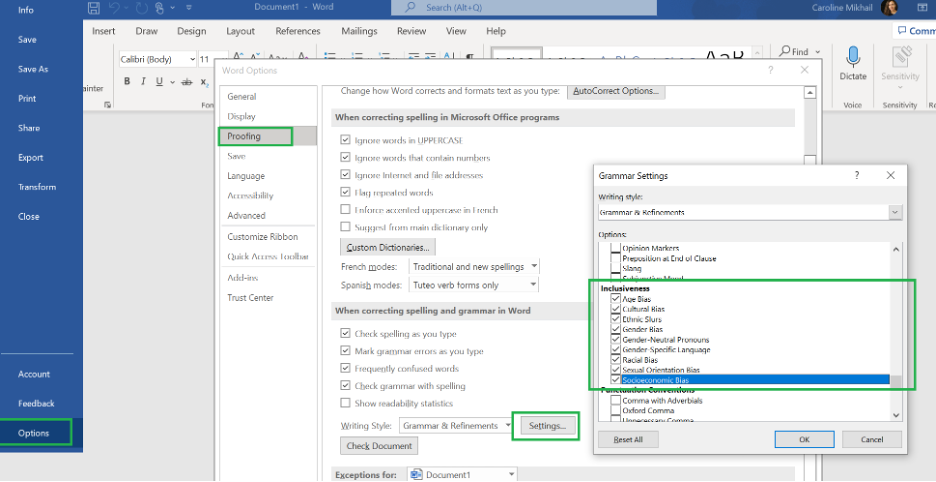
Task: Click the Italic I icon
Action: (x=143, y=82)
